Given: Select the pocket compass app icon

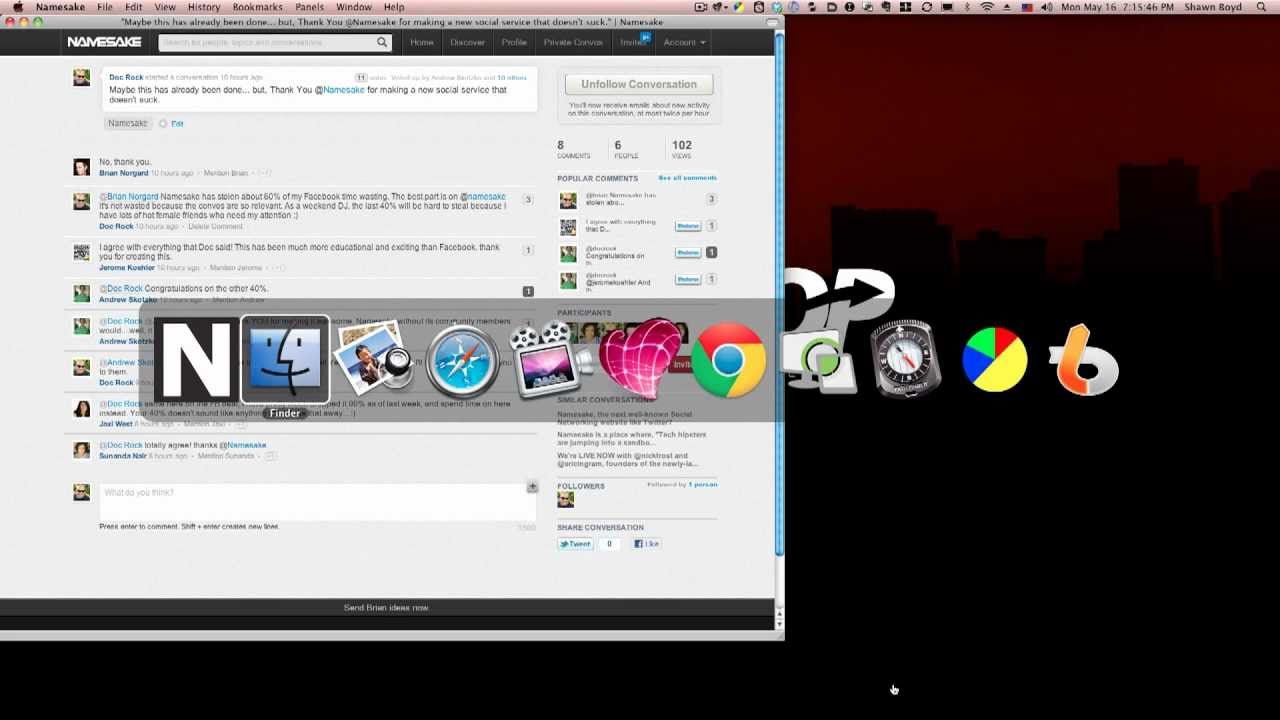Looking at the screenshot, I should tap(906, 357).
